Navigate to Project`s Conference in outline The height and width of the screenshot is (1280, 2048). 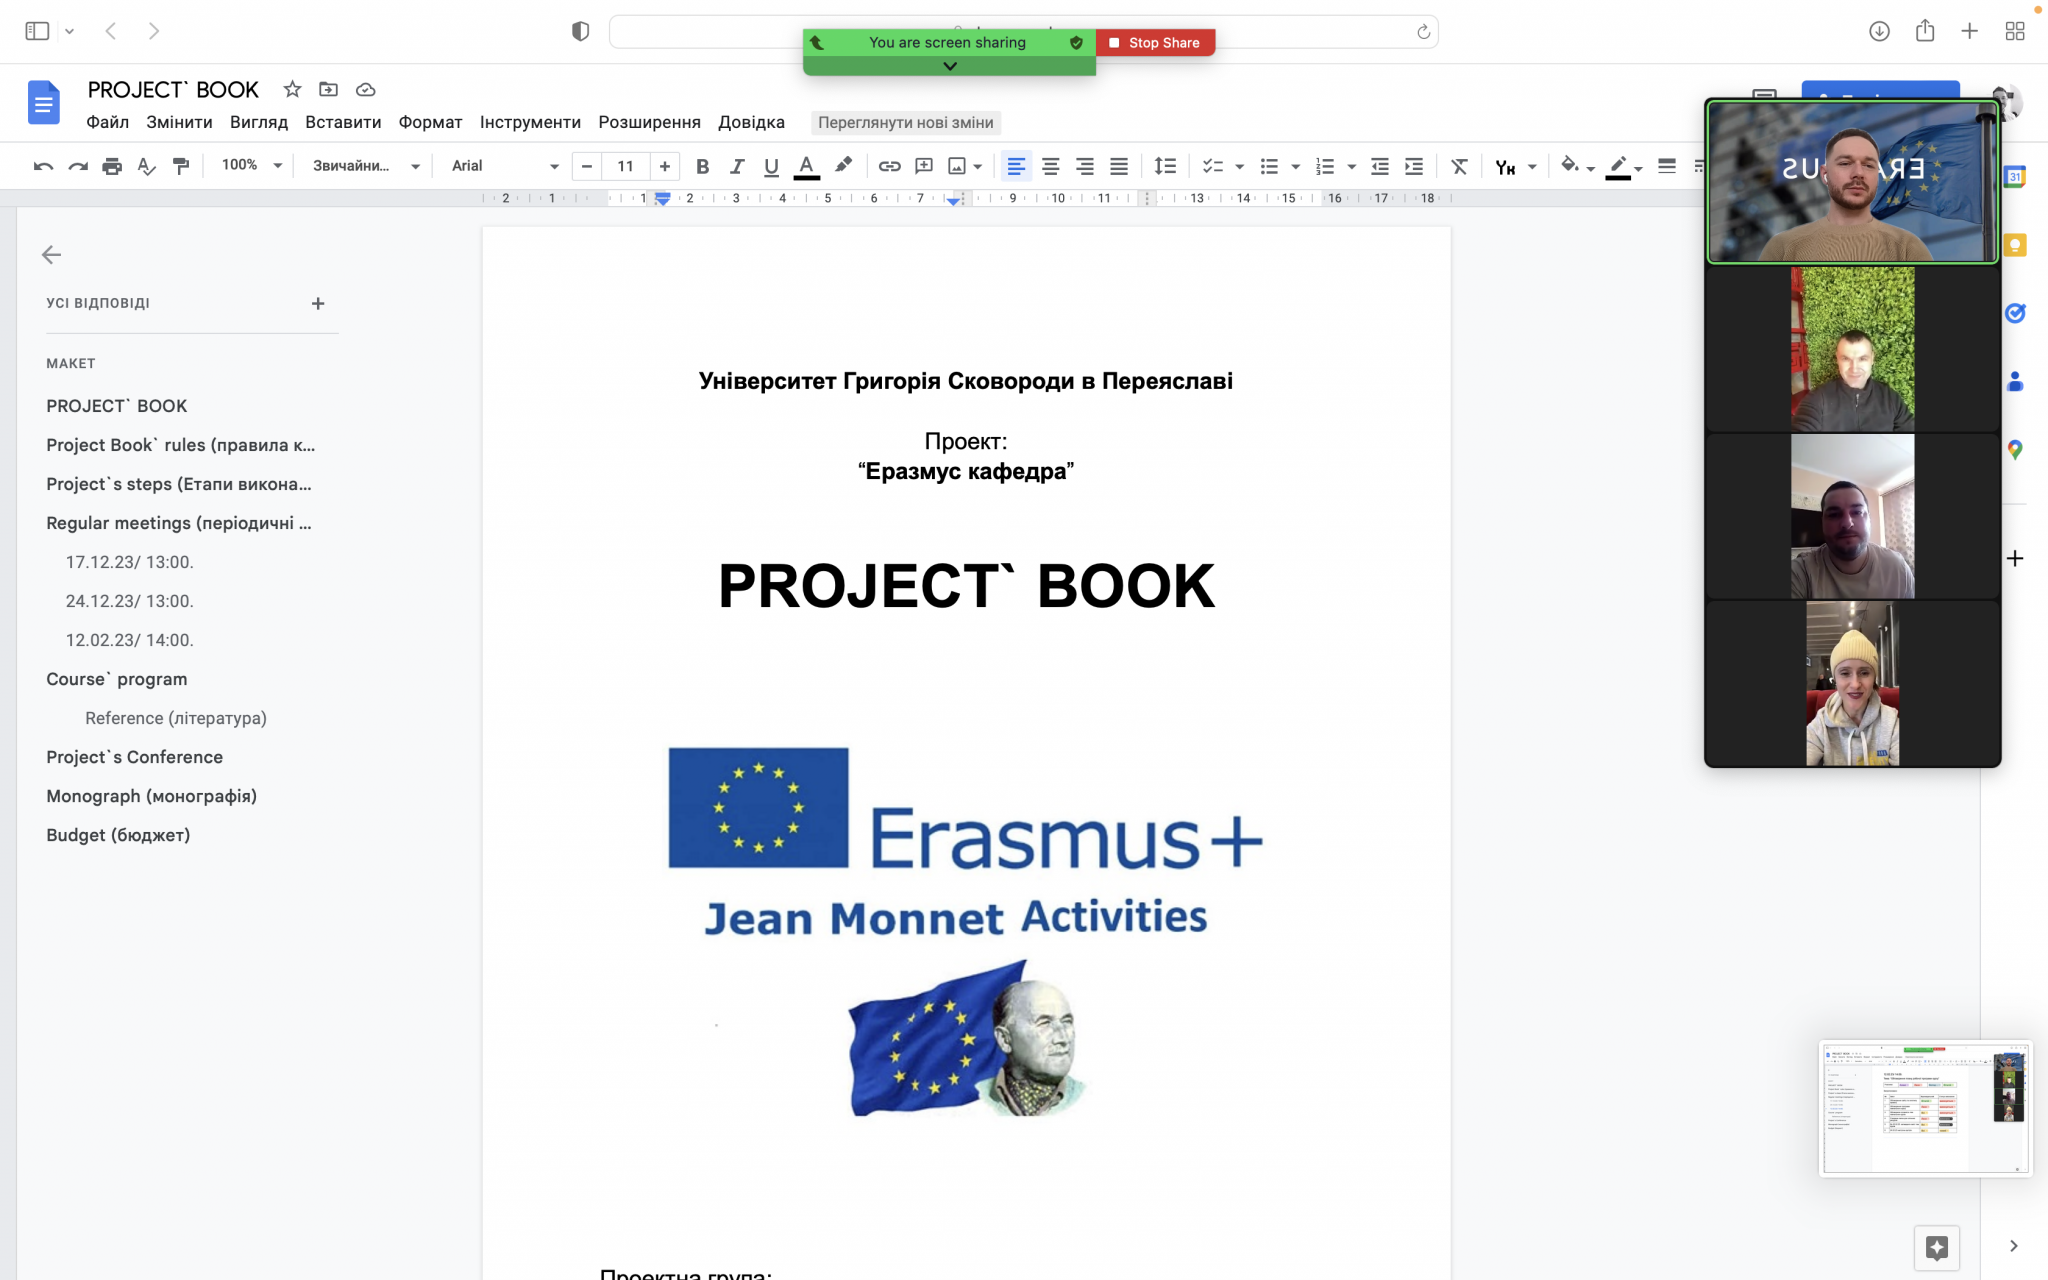(135, 757)
